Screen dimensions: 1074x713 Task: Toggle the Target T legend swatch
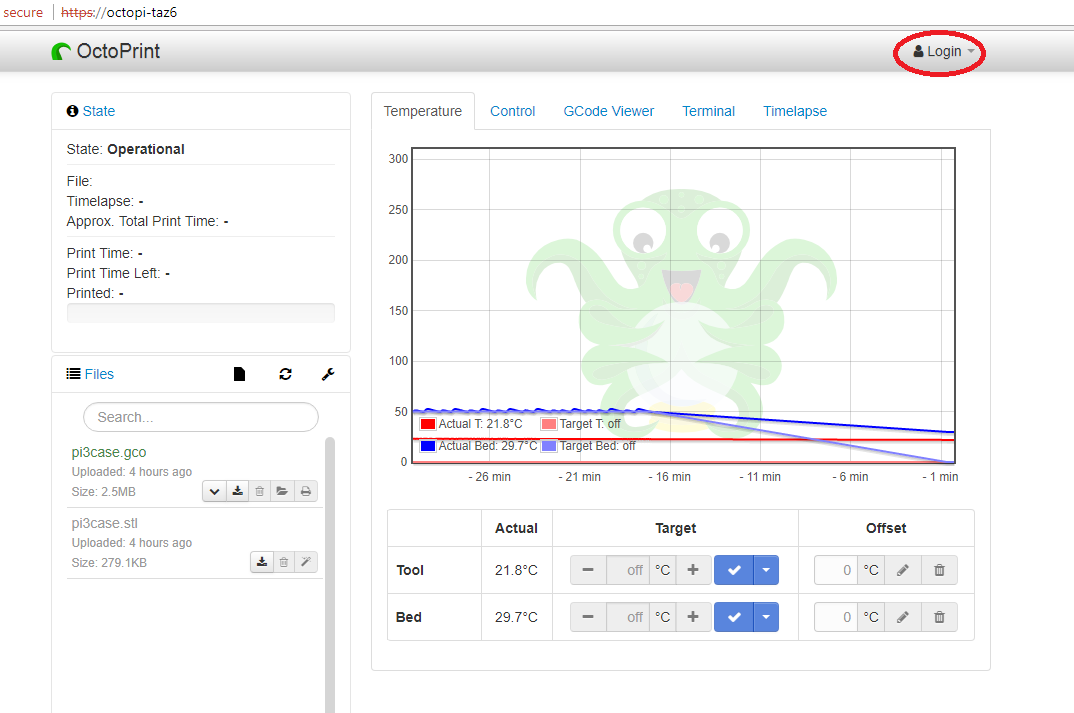coord(549,424)
